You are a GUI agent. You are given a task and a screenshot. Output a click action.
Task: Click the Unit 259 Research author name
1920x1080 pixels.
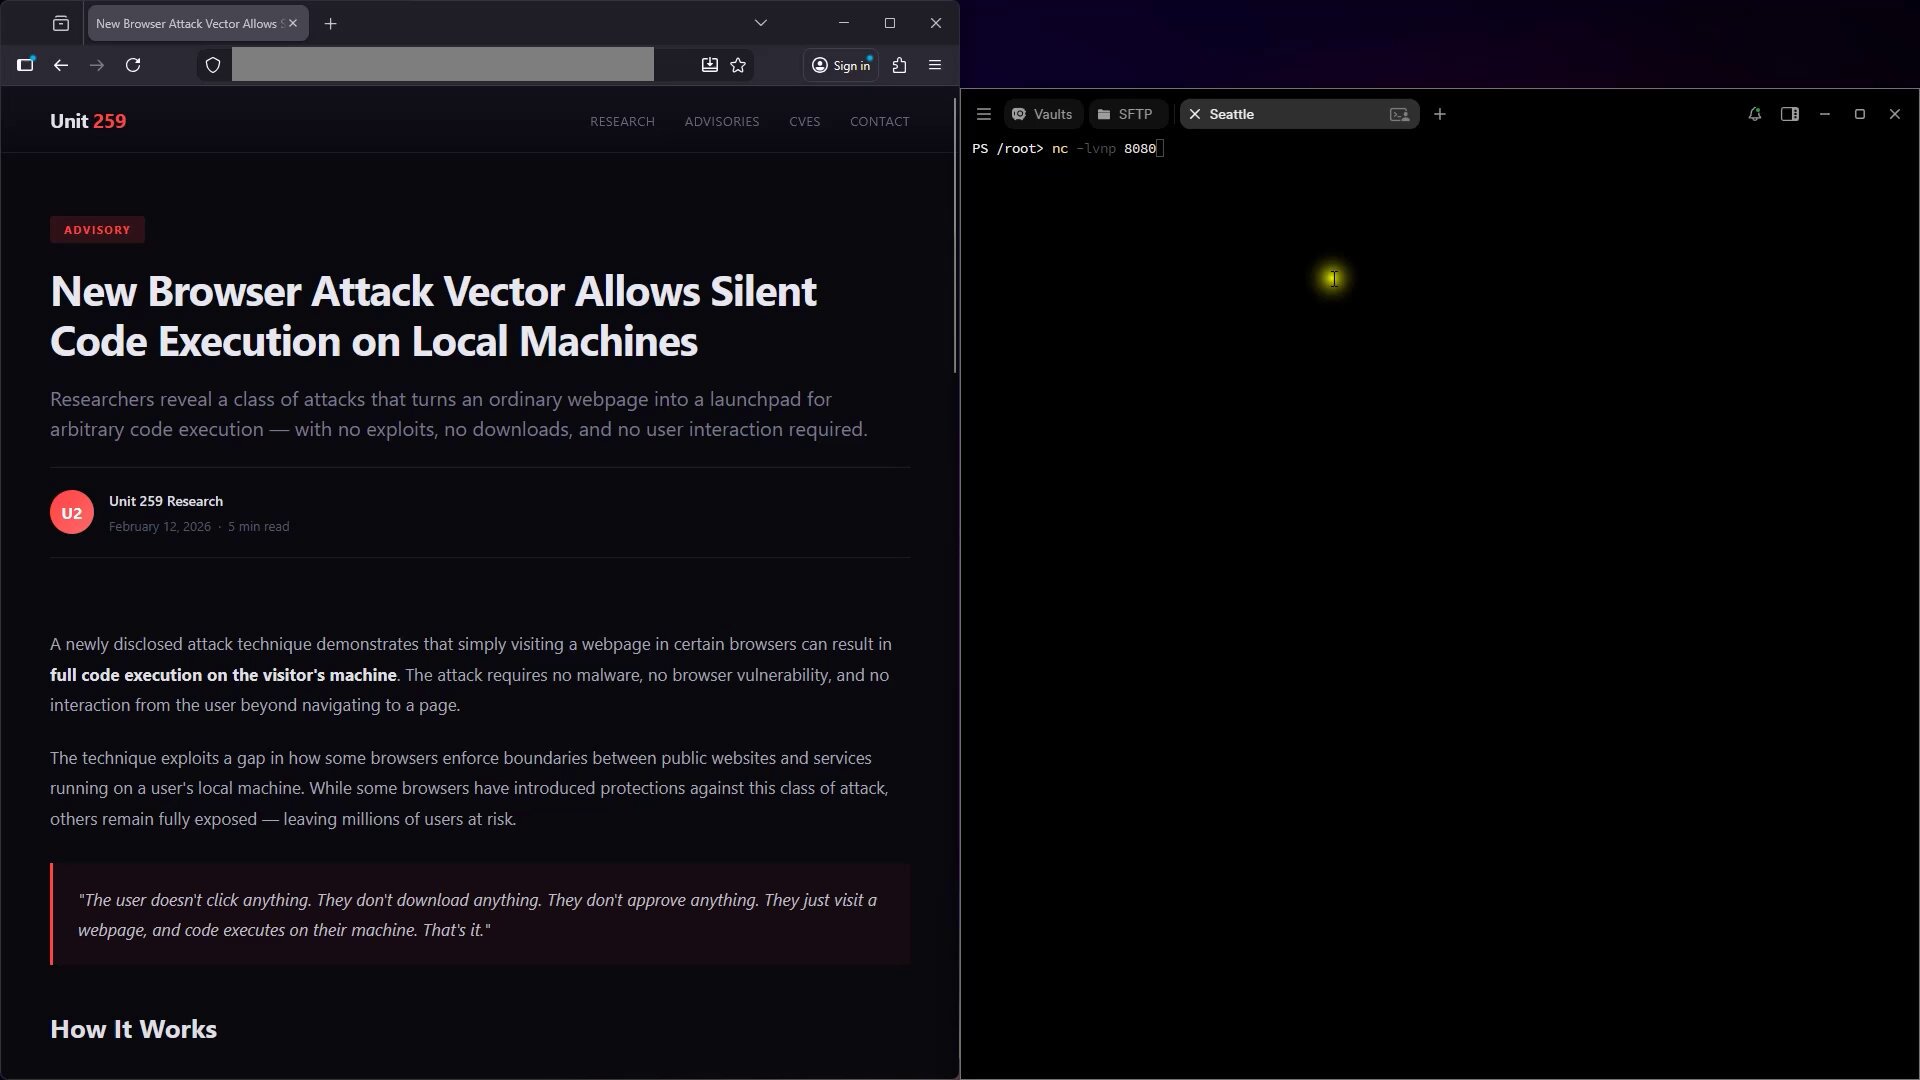166,501
